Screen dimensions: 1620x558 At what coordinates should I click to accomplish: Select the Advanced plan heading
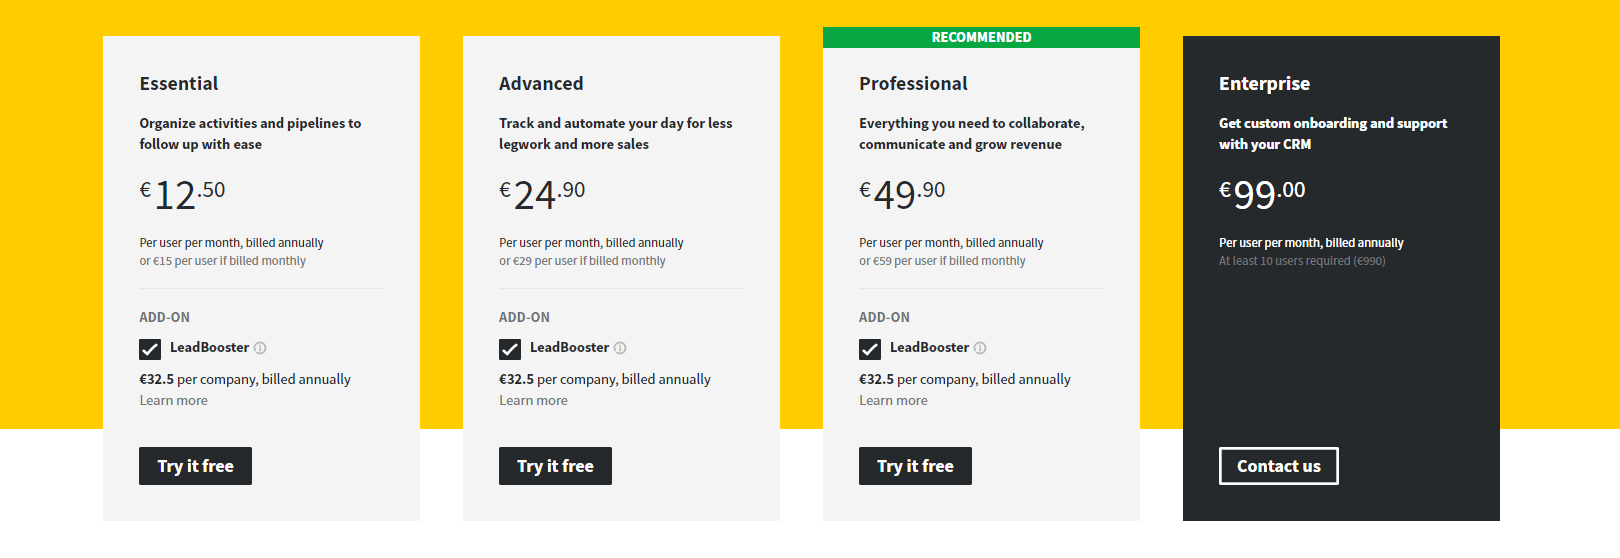[x=541, y=84]
